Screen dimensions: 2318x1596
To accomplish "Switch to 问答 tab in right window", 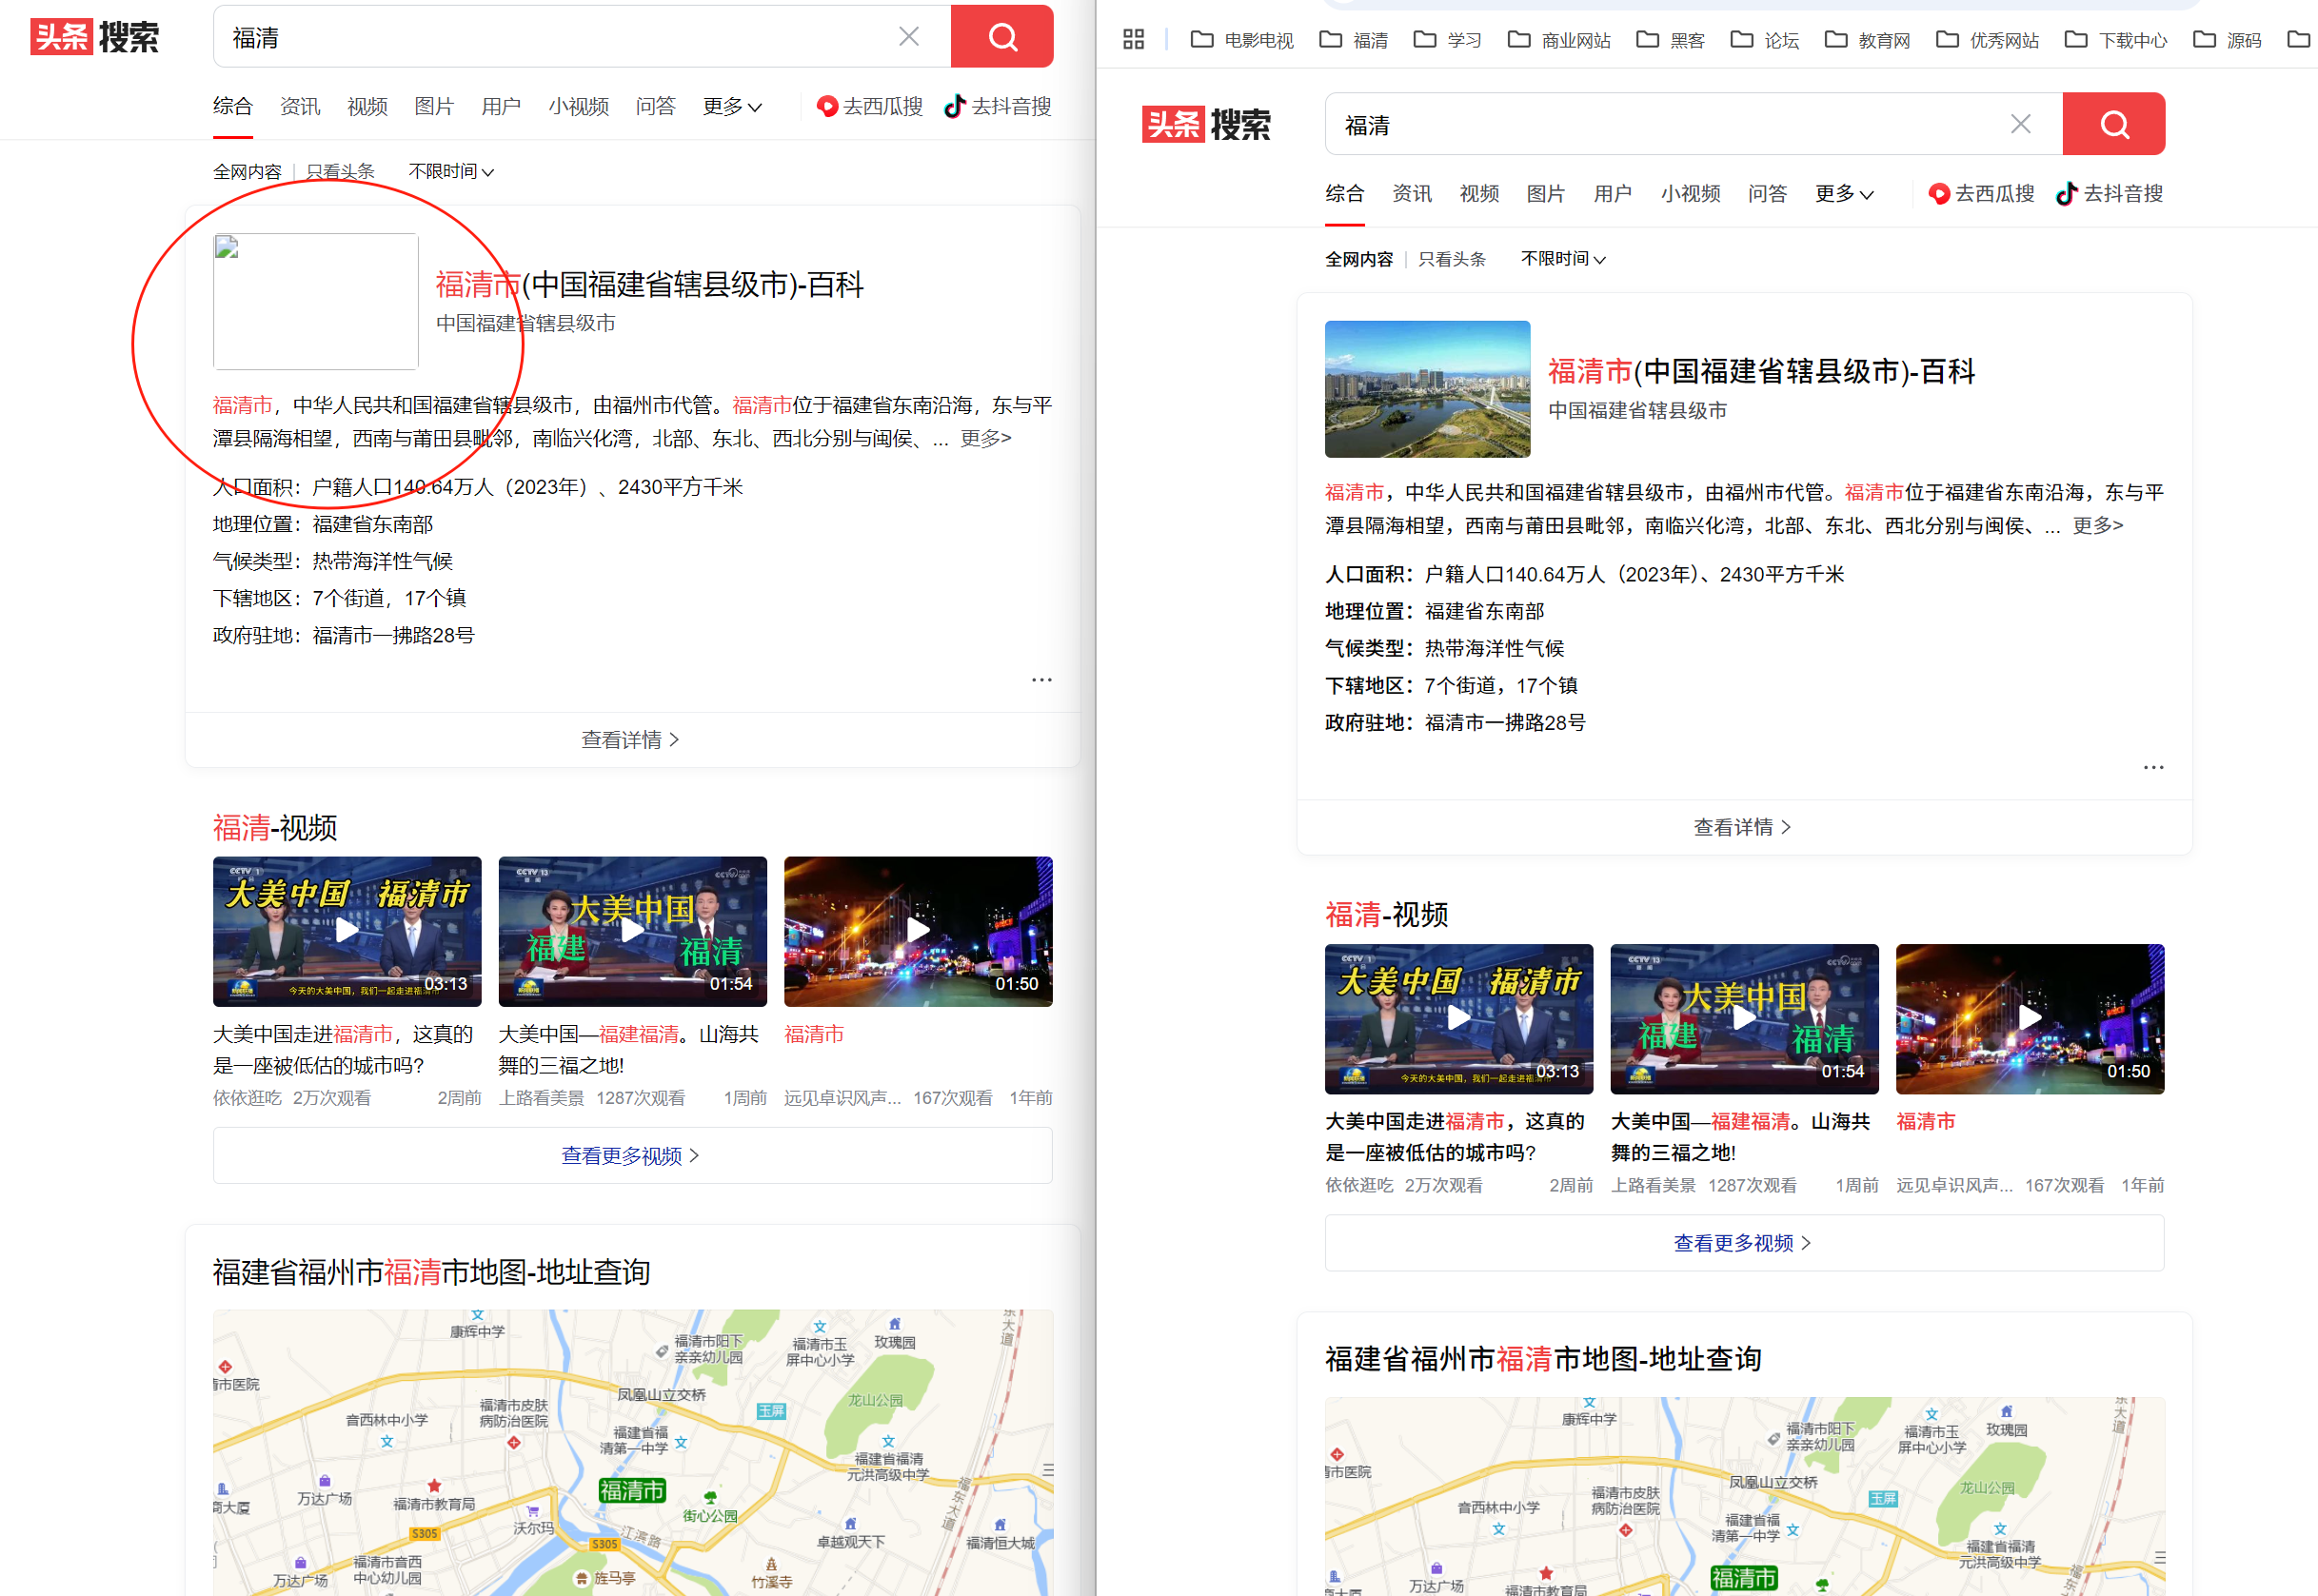I will pyautogui.click(x=1767, y=193).
